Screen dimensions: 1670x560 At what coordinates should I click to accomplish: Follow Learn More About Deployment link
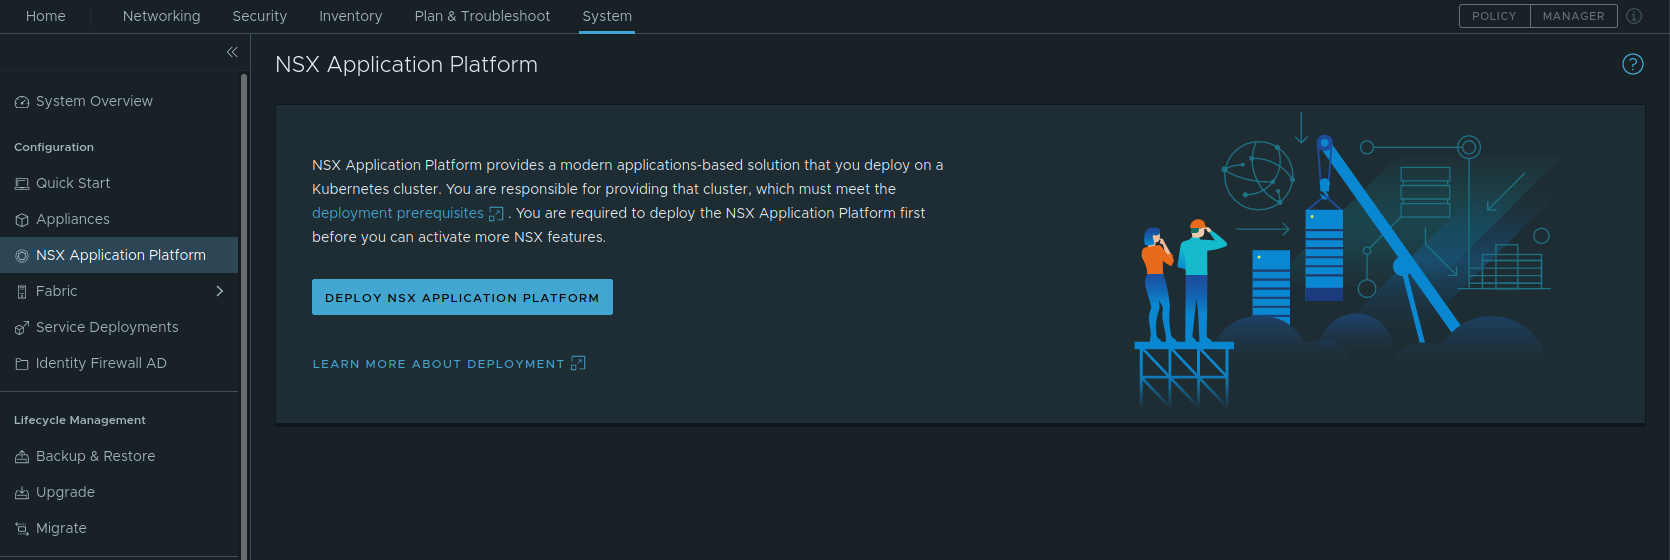pos(439,364)
